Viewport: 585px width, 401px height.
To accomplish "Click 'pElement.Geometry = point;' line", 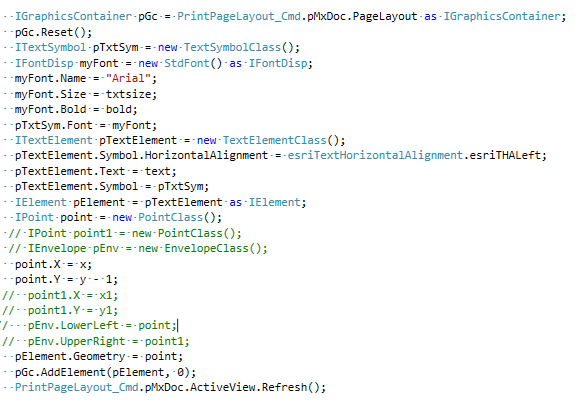I will [98, 356].
